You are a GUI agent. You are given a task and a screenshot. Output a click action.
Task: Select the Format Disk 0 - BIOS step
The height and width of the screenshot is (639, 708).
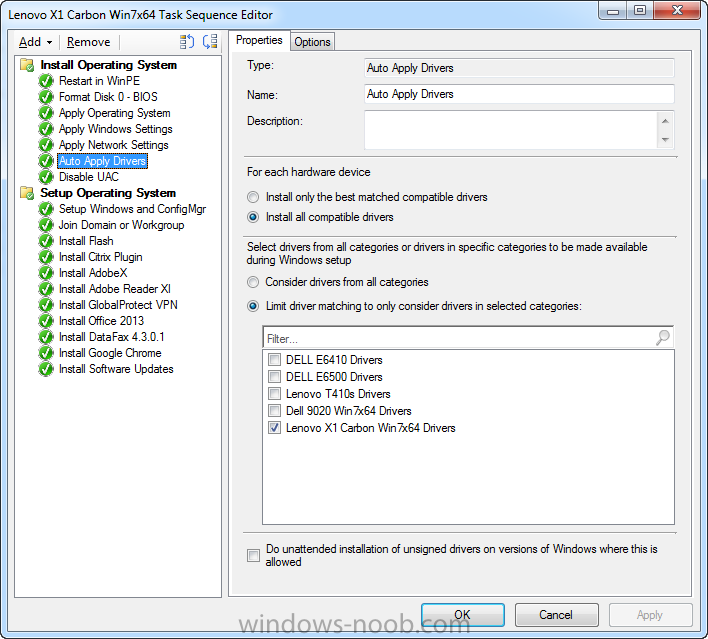108,97
